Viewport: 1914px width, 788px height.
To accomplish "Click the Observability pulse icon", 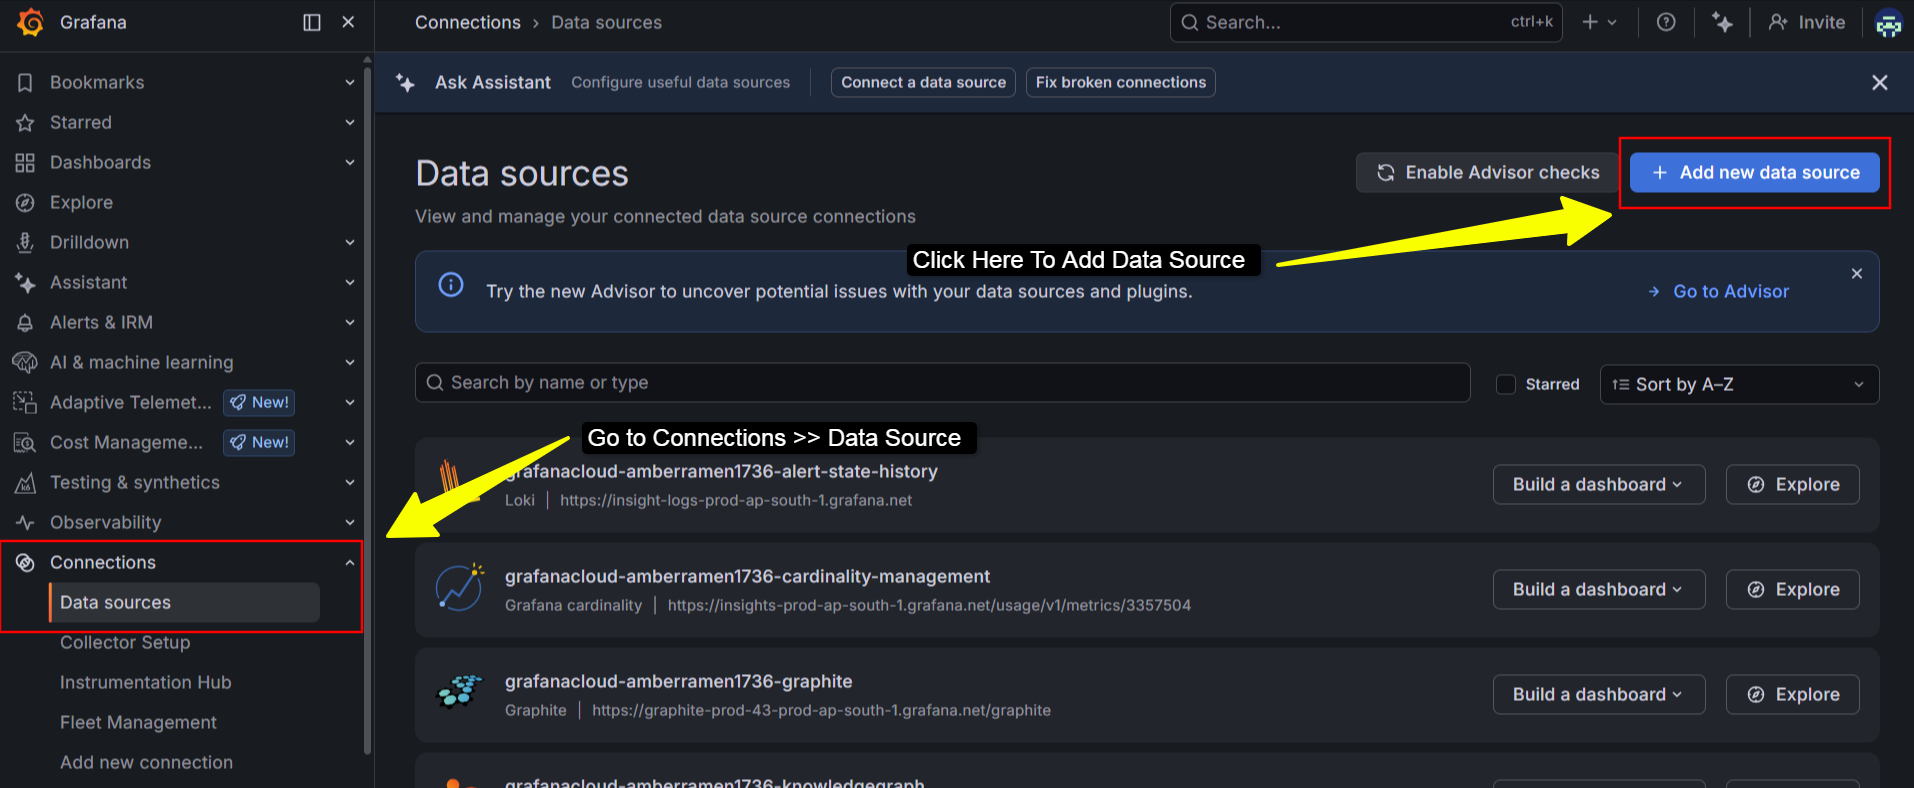I will [x=25, y=523].
